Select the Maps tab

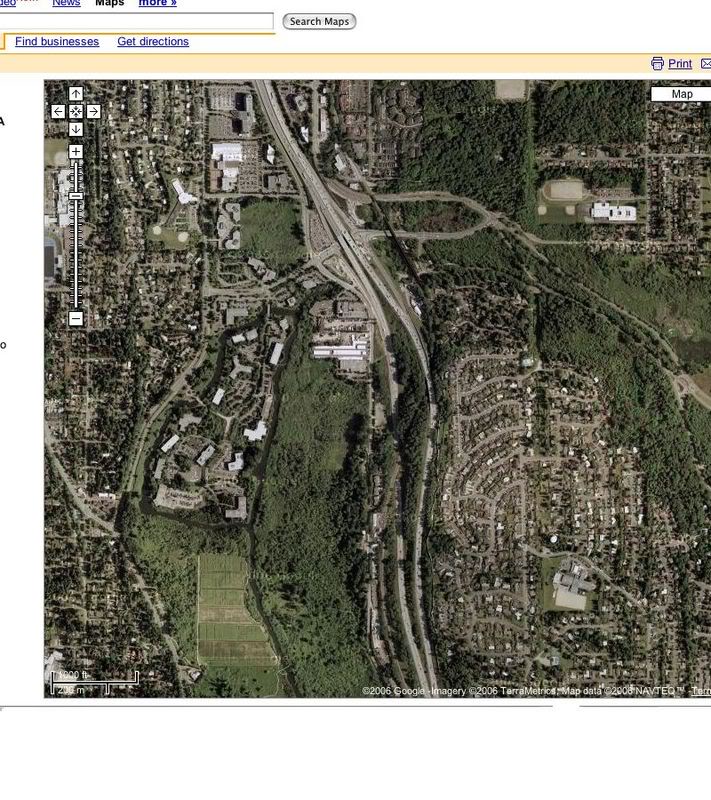(x=110, y=3)
